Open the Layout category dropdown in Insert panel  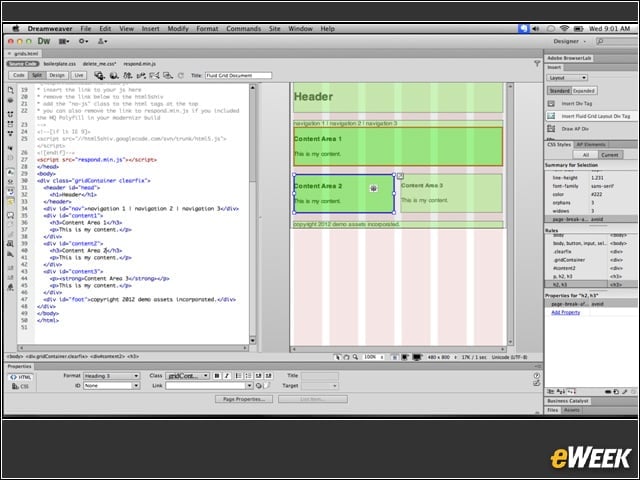(567, 78)
